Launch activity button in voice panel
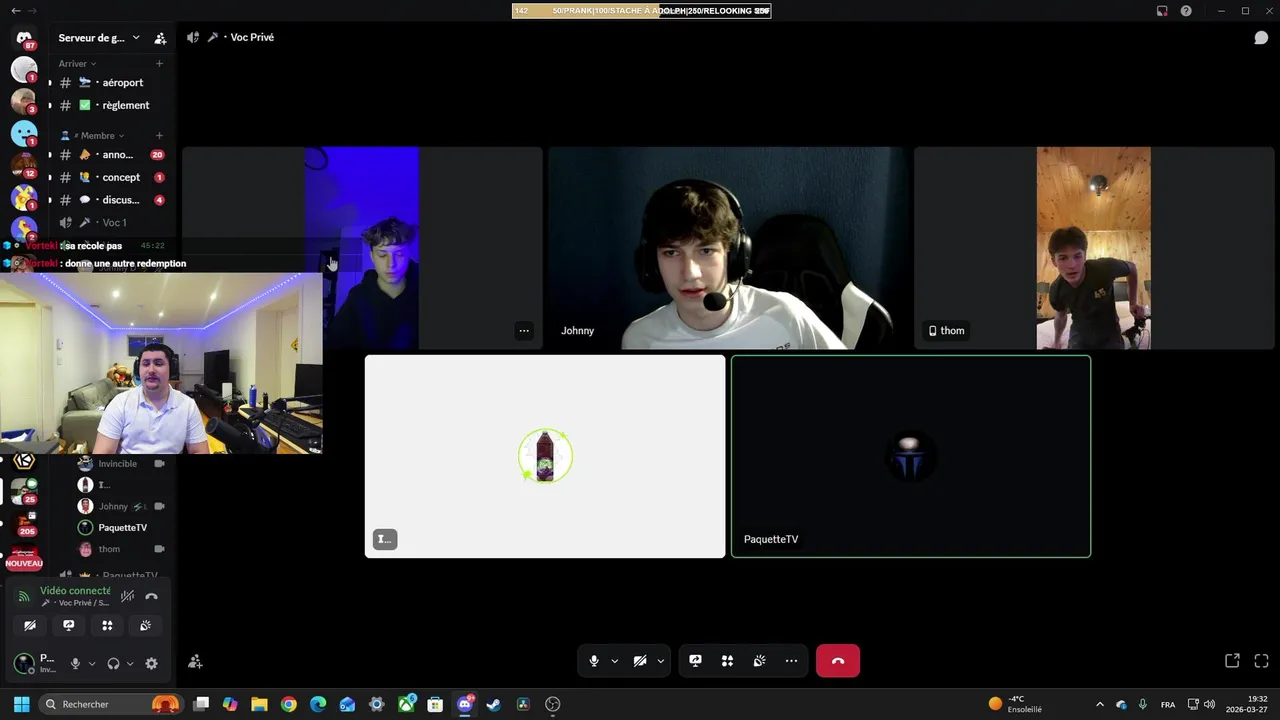Screen dimensions: 1280x720 (x=107, y=625)
